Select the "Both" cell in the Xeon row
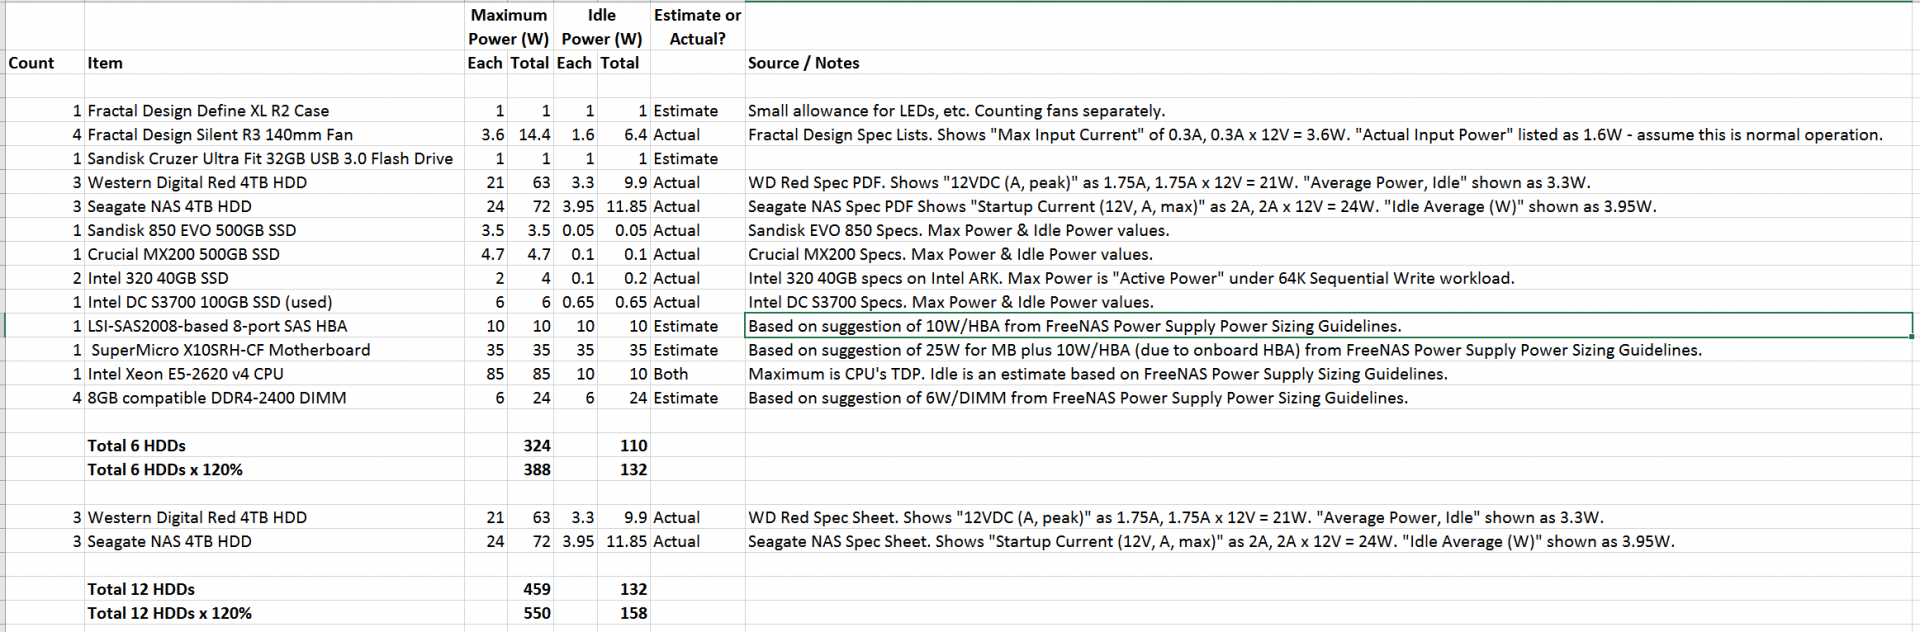This screenshot has height=632, width=1920. [x=671, y=375]
